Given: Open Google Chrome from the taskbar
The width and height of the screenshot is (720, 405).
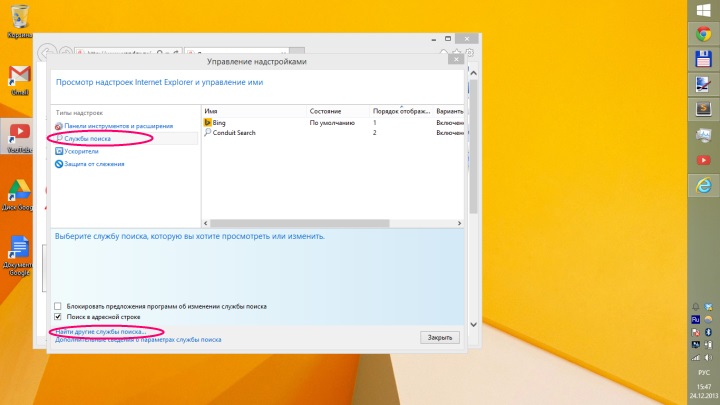Looking at the screenshot, I should (703, 34).
